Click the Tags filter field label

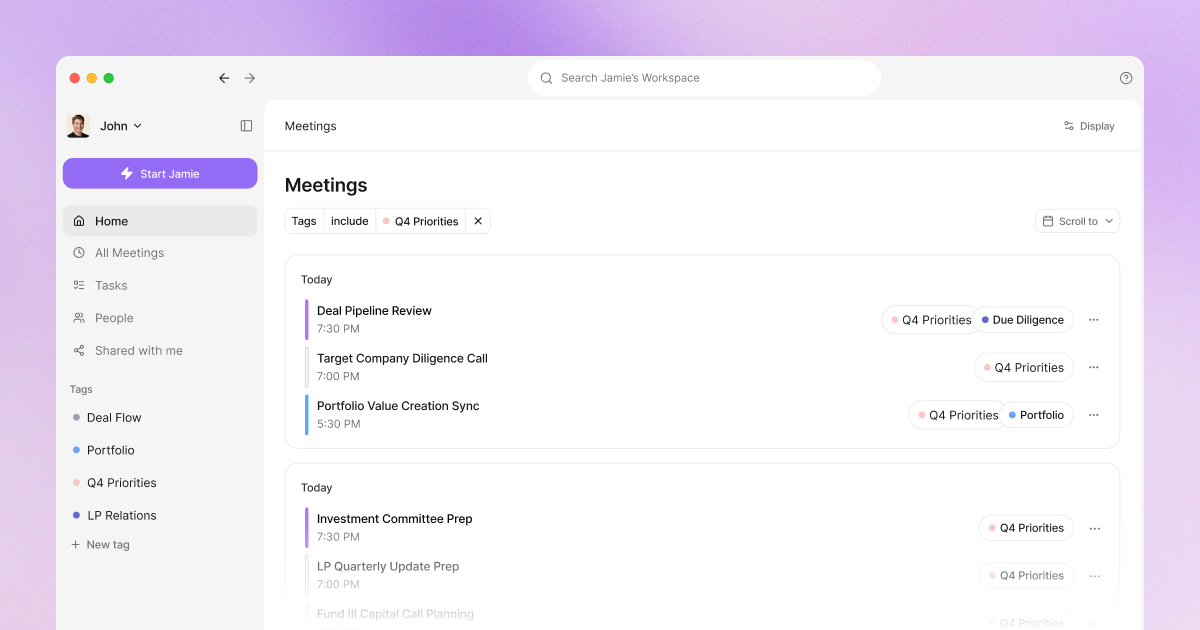(304, 221)
